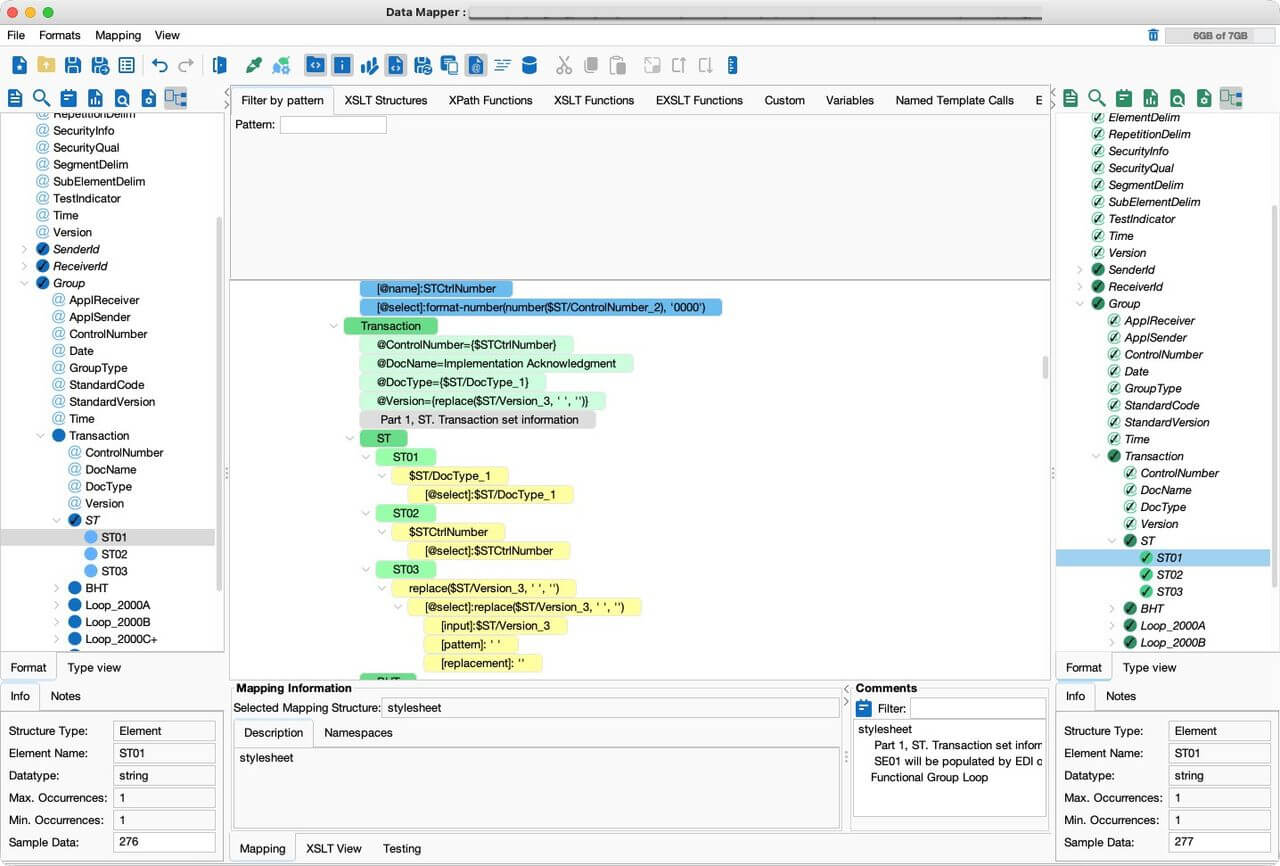The height and width of the screenshot is (866, 1280).
Task: Open the Named Template Calls tab
Action: [954, 100]
